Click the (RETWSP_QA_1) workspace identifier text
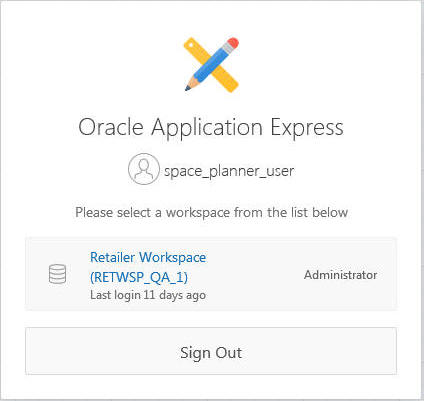This screenshot has height=401, width=424. point(139,277)
